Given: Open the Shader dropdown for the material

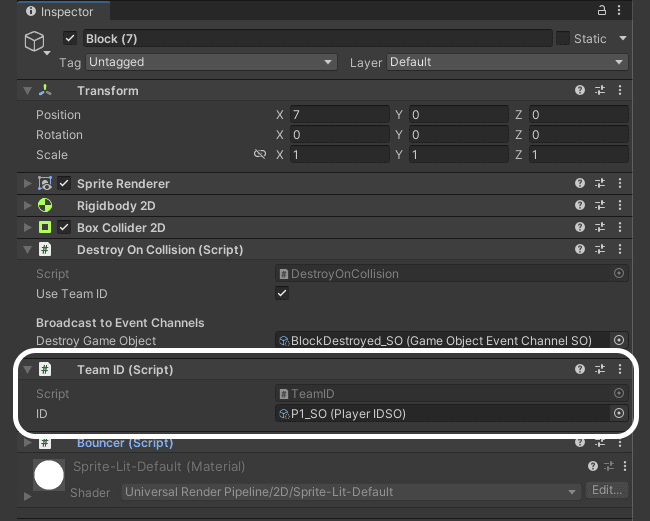Looking at the screenshot, I should point(350,492).
